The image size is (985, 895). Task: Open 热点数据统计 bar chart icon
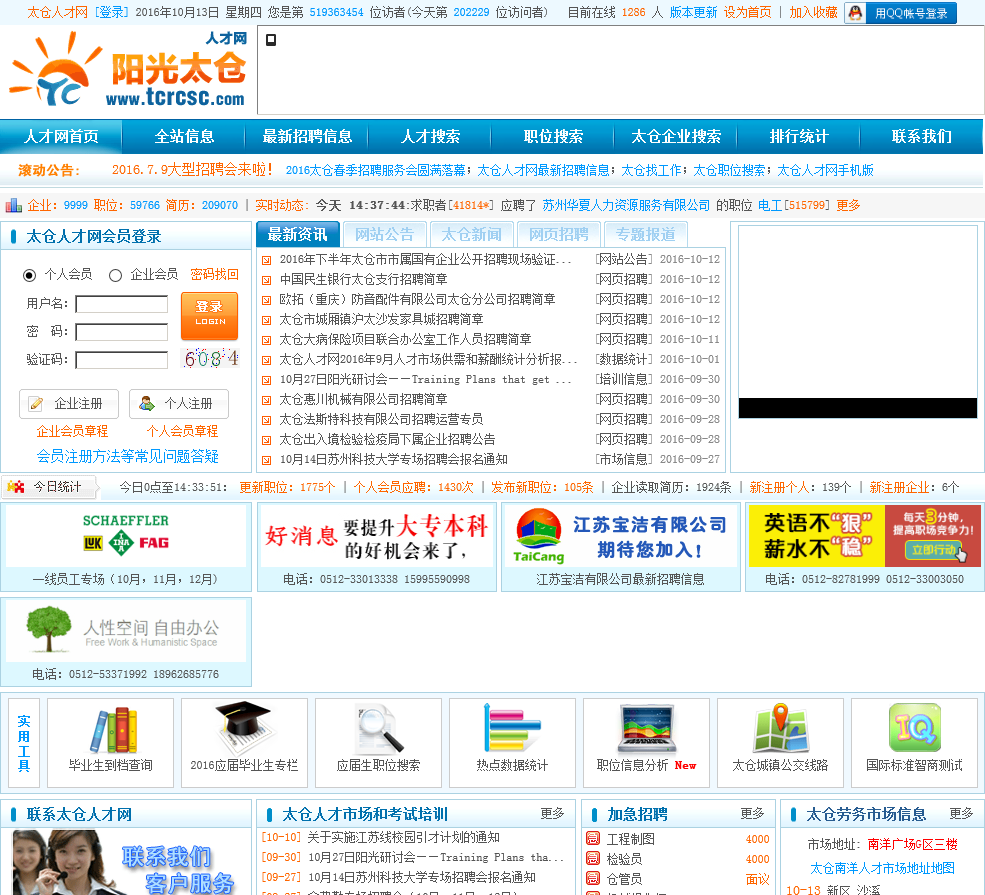coord(512,728)
